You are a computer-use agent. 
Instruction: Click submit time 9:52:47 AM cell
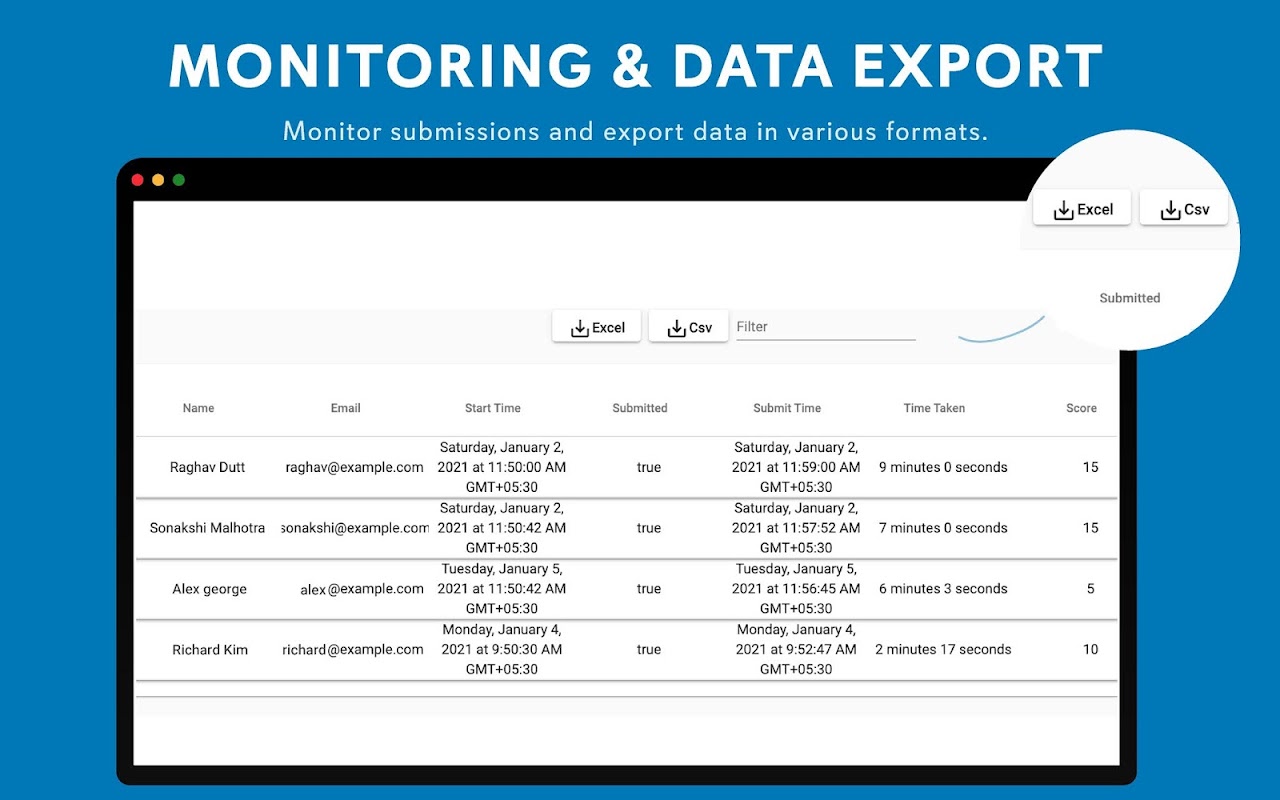796,649
